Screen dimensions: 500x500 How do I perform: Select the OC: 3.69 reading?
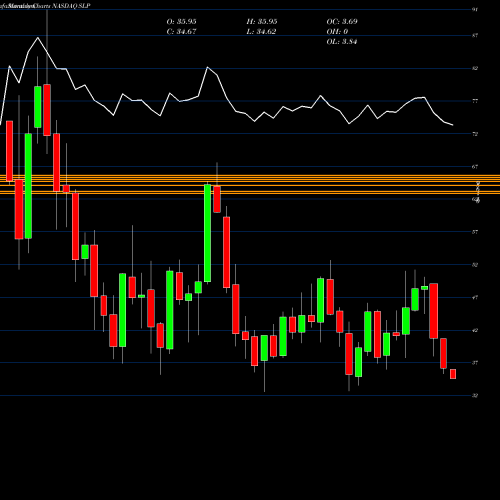click(x=342, y=22)
